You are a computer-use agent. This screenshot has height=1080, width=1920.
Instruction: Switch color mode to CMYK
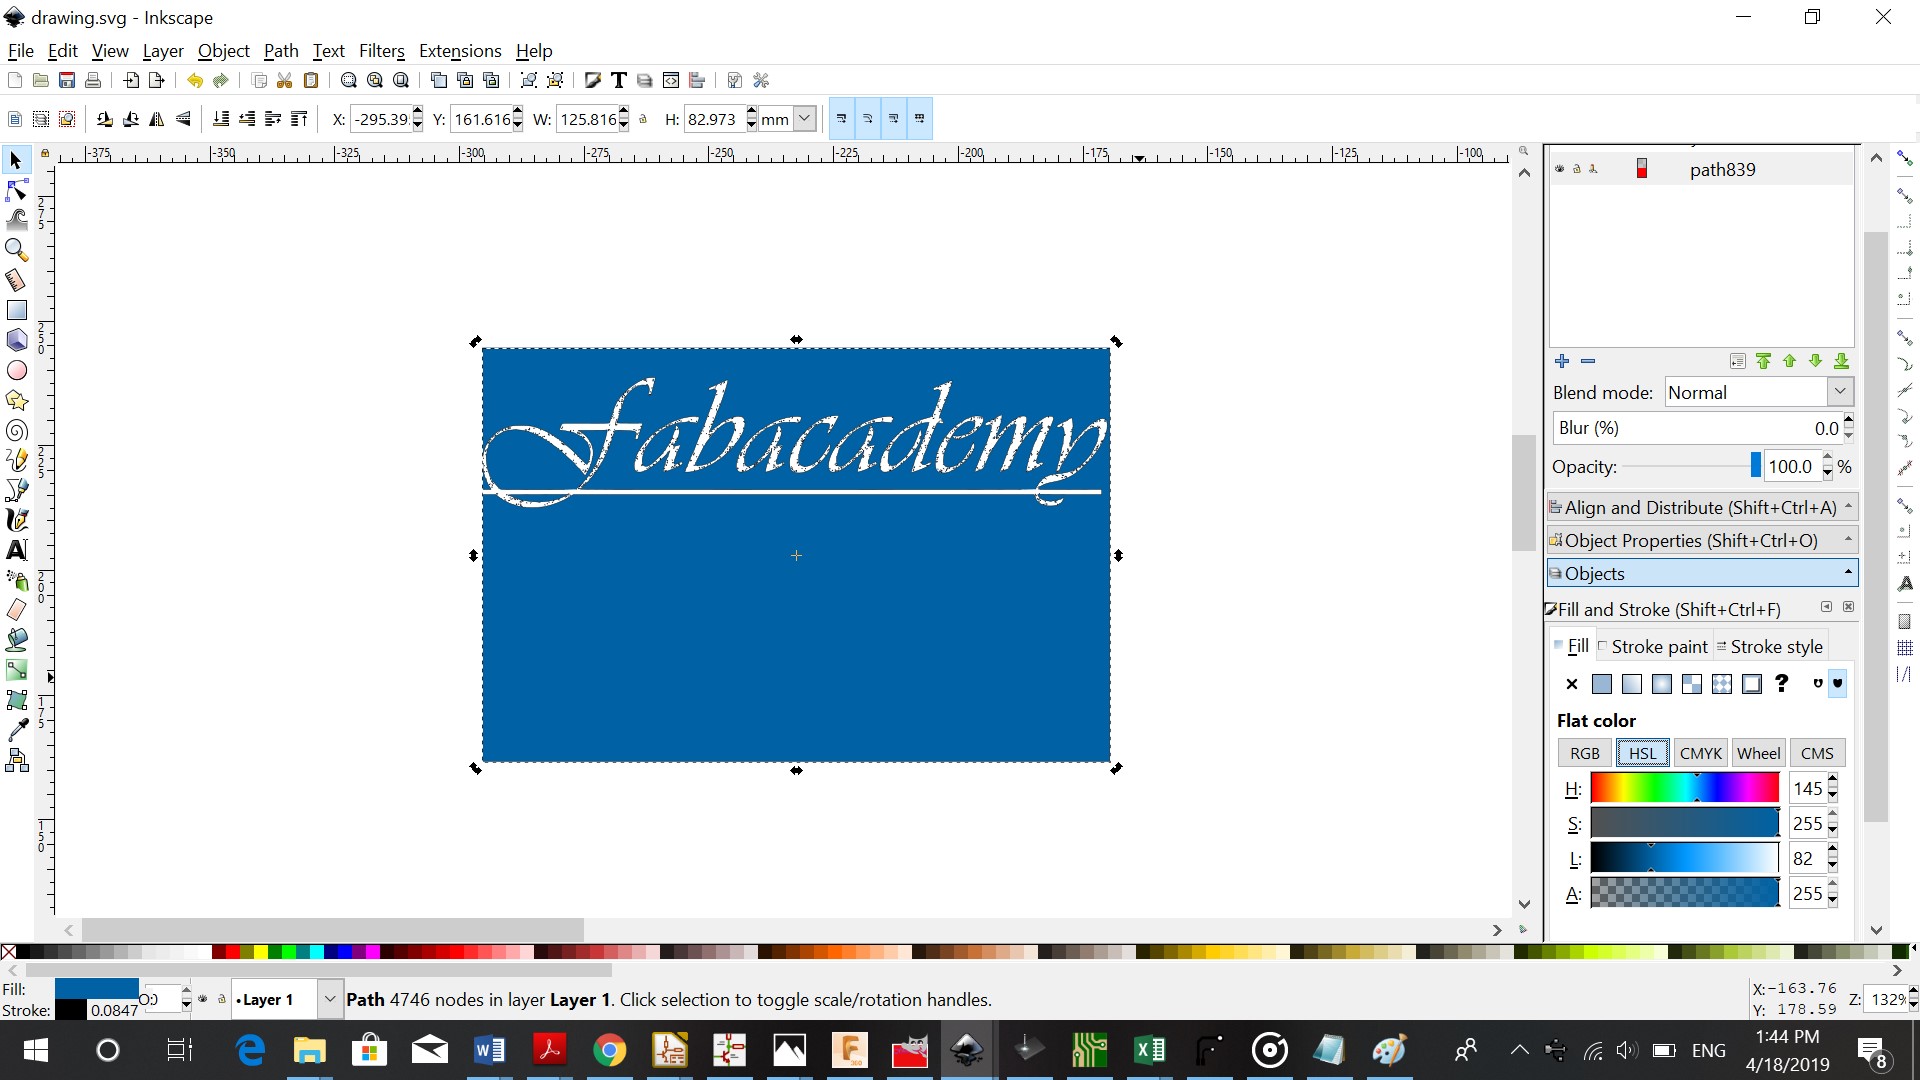coord(1700,753)
